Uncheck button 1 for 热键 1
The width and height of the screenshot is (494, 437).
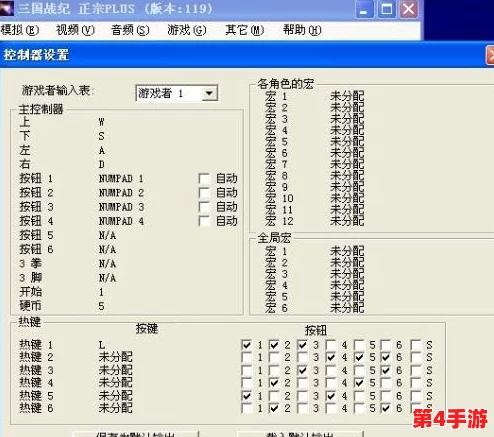[246, 345]
